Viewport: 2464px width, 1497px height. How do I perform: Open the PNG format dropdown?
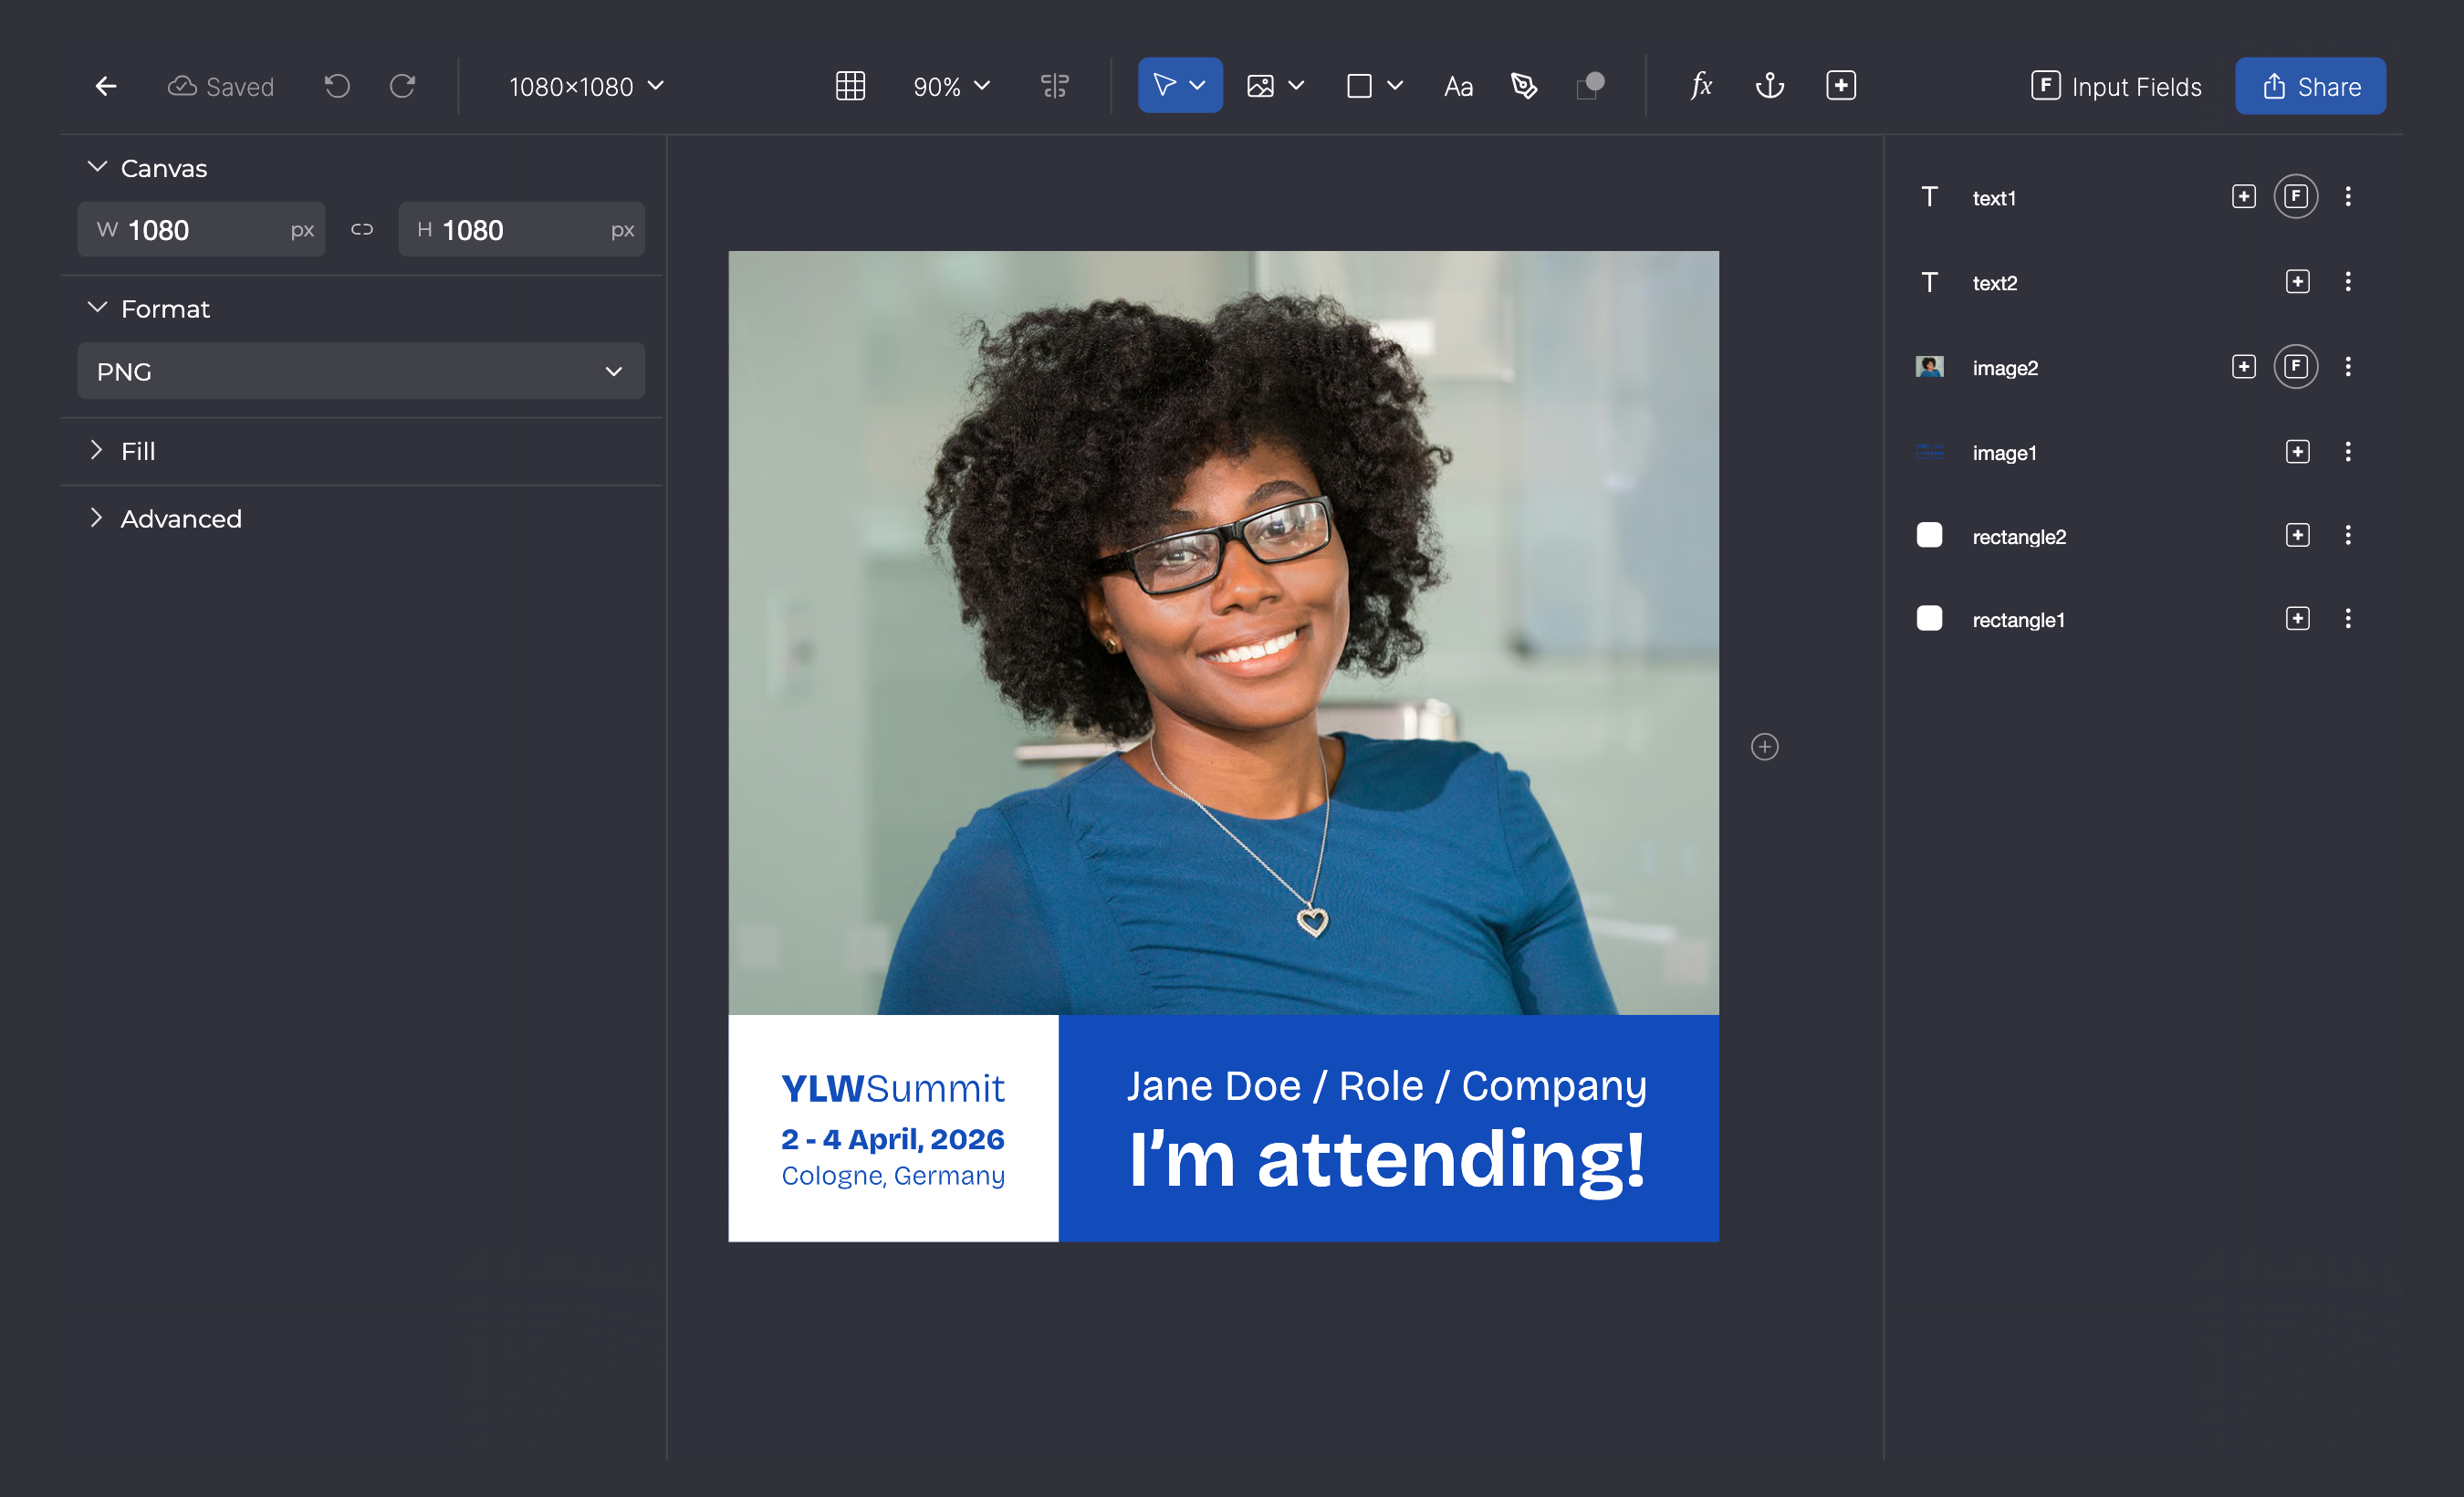coord(361,371)
